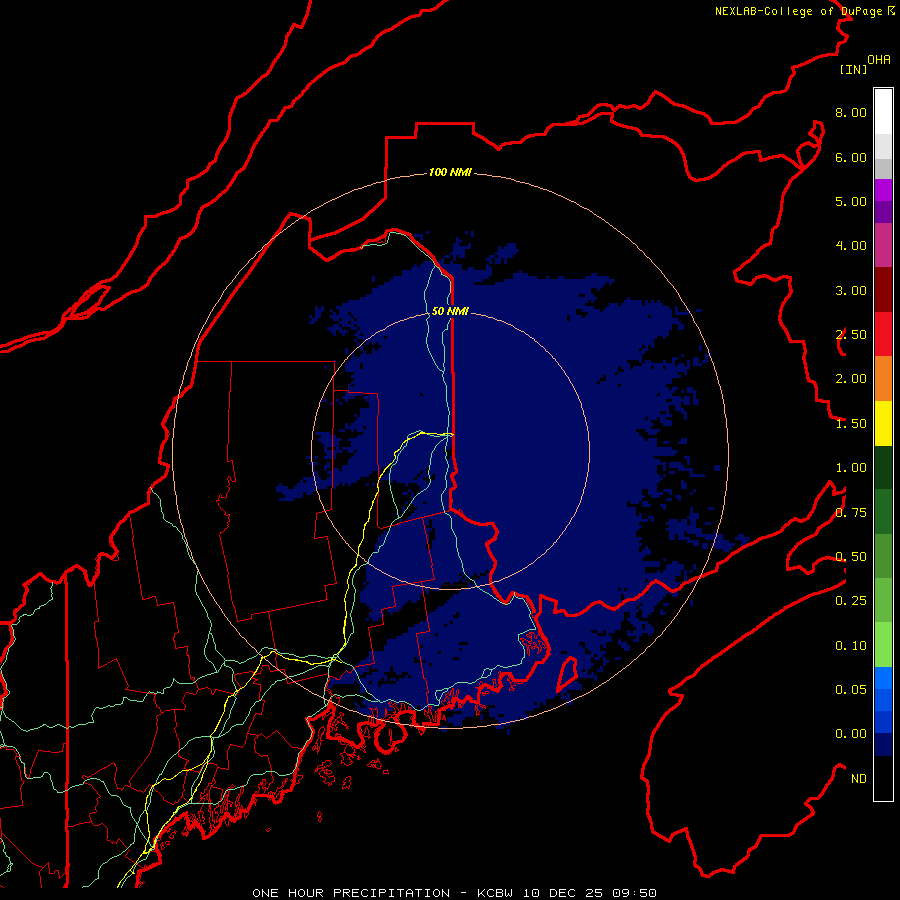This screenshot has height=900, width=900.
Task: Click the 3.00 legend value
Action: click(x=851, y=290)
